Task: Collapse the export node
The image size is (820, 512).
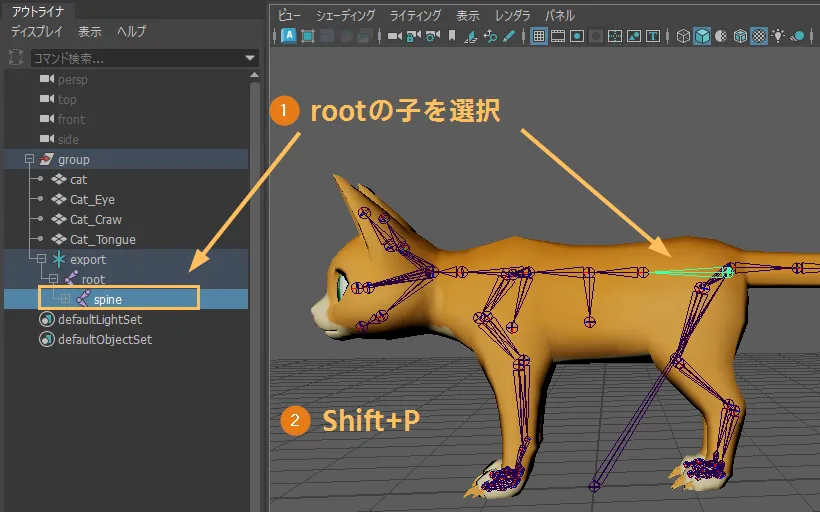Action: pyautogui.click(x=41, y=259)
